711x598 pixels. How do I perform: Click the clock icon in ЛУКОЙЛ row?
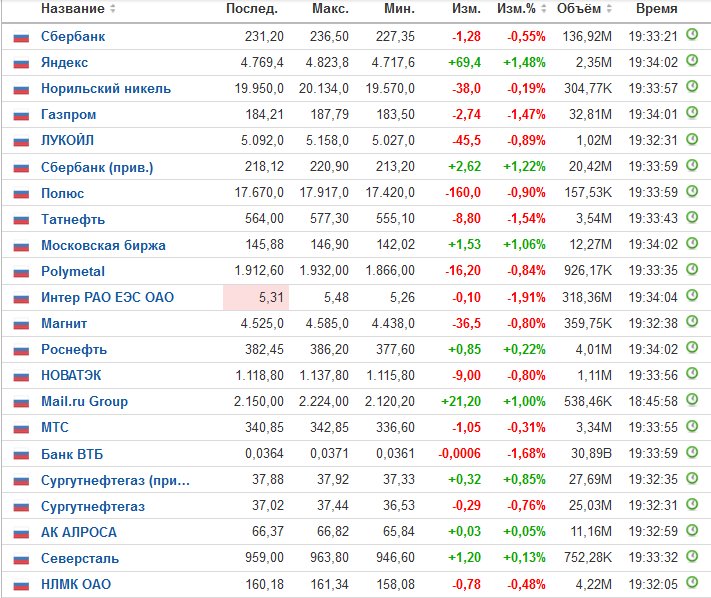(x=692, y=139)
